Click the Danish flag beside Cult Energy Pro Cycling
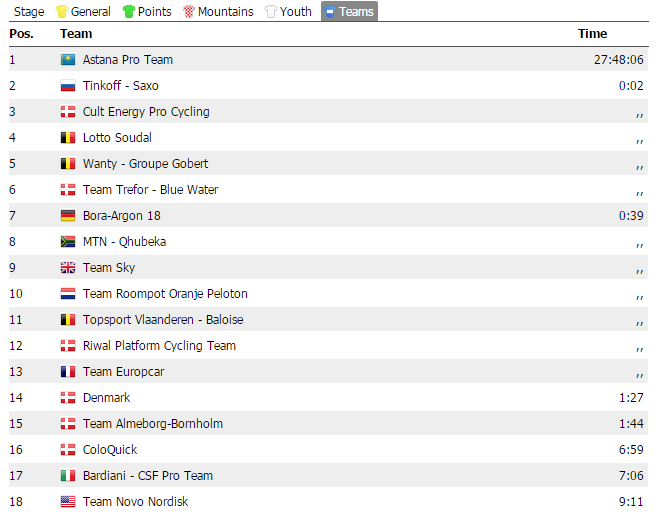Screen dimensions: 664x525 68,112
